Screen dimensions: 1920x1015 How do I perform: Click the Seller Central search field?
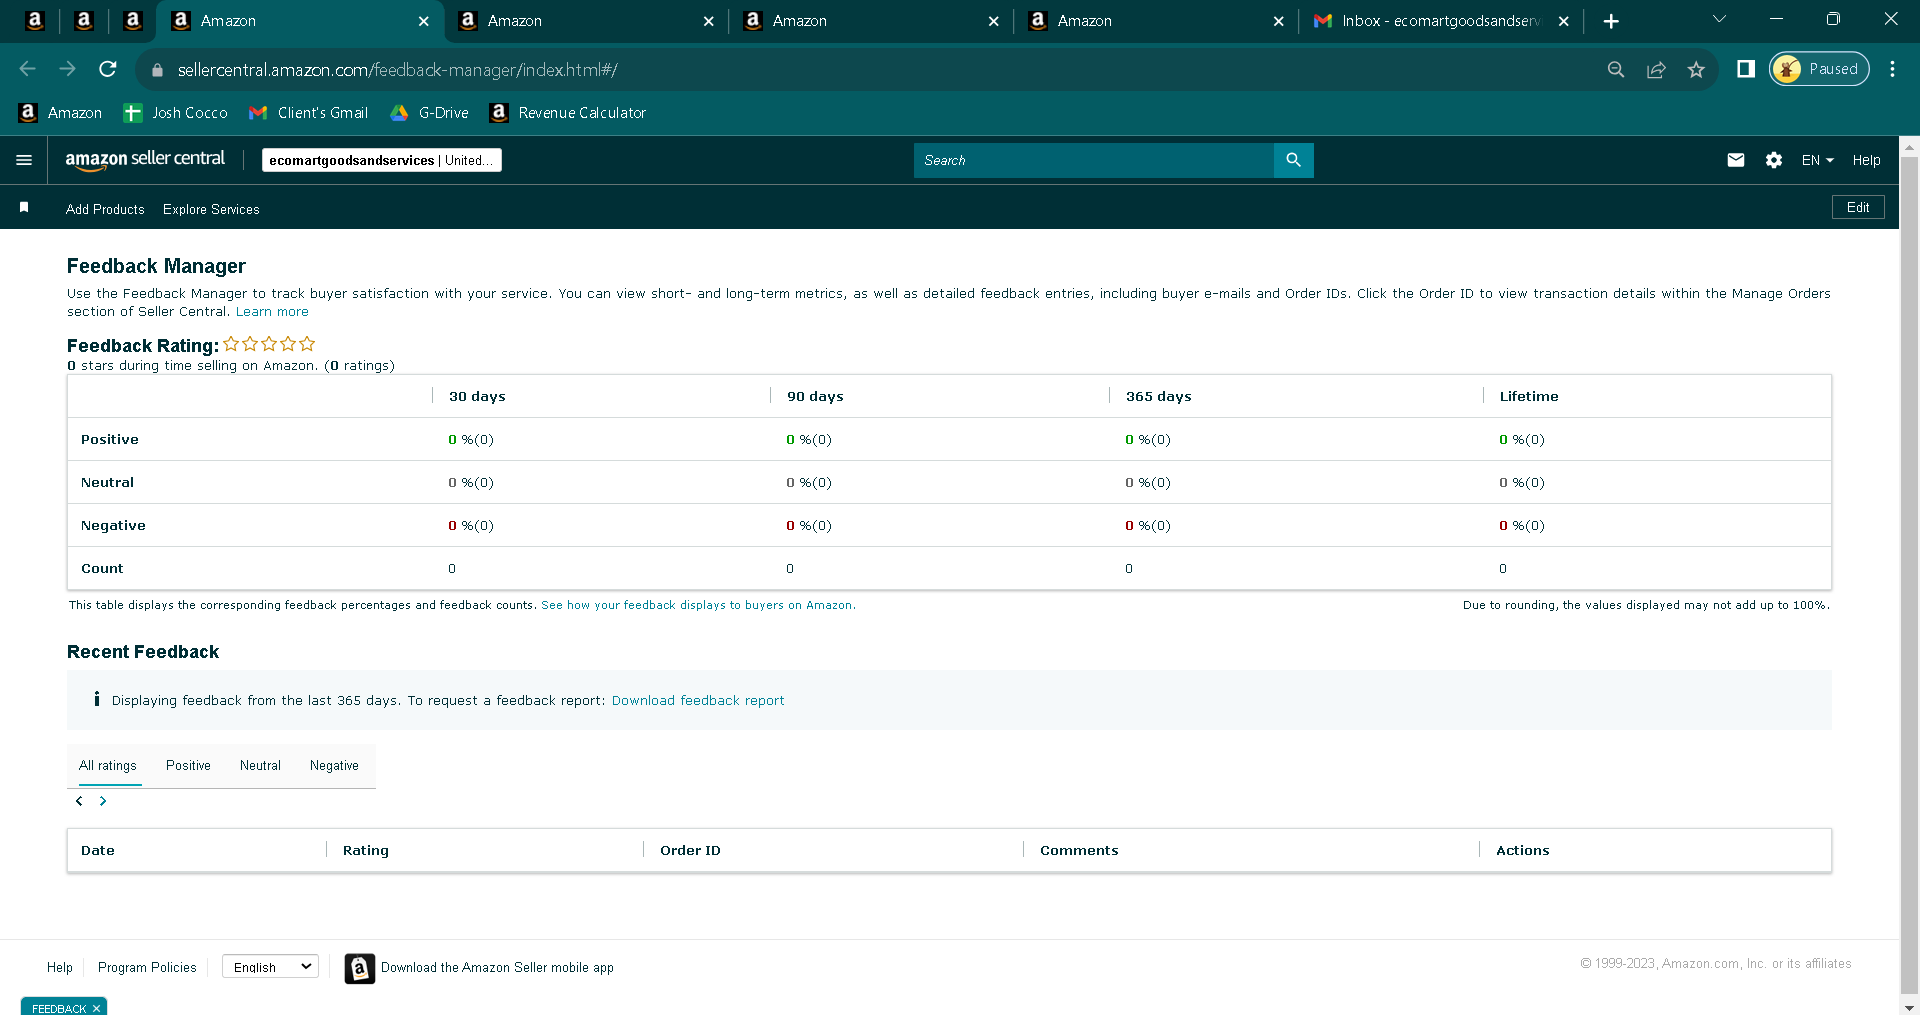point(1093,160)
